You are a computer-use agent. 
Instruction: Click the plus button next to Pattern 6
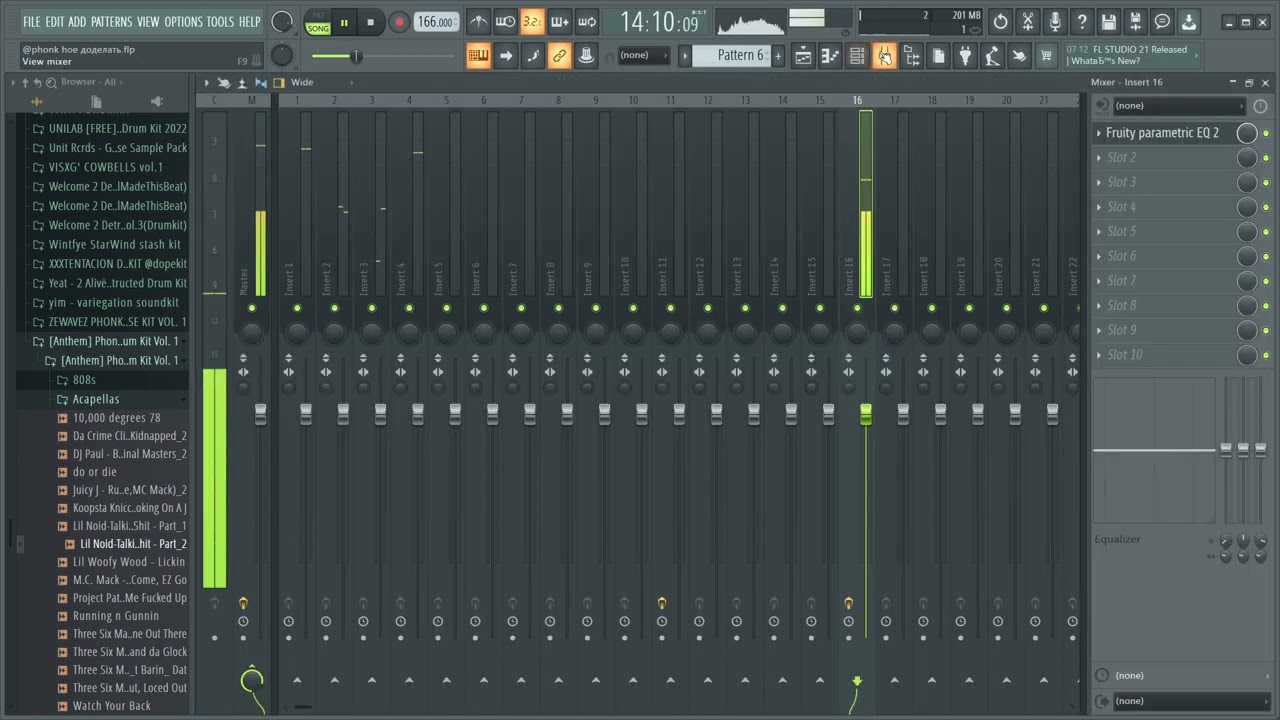pos(779,56)
